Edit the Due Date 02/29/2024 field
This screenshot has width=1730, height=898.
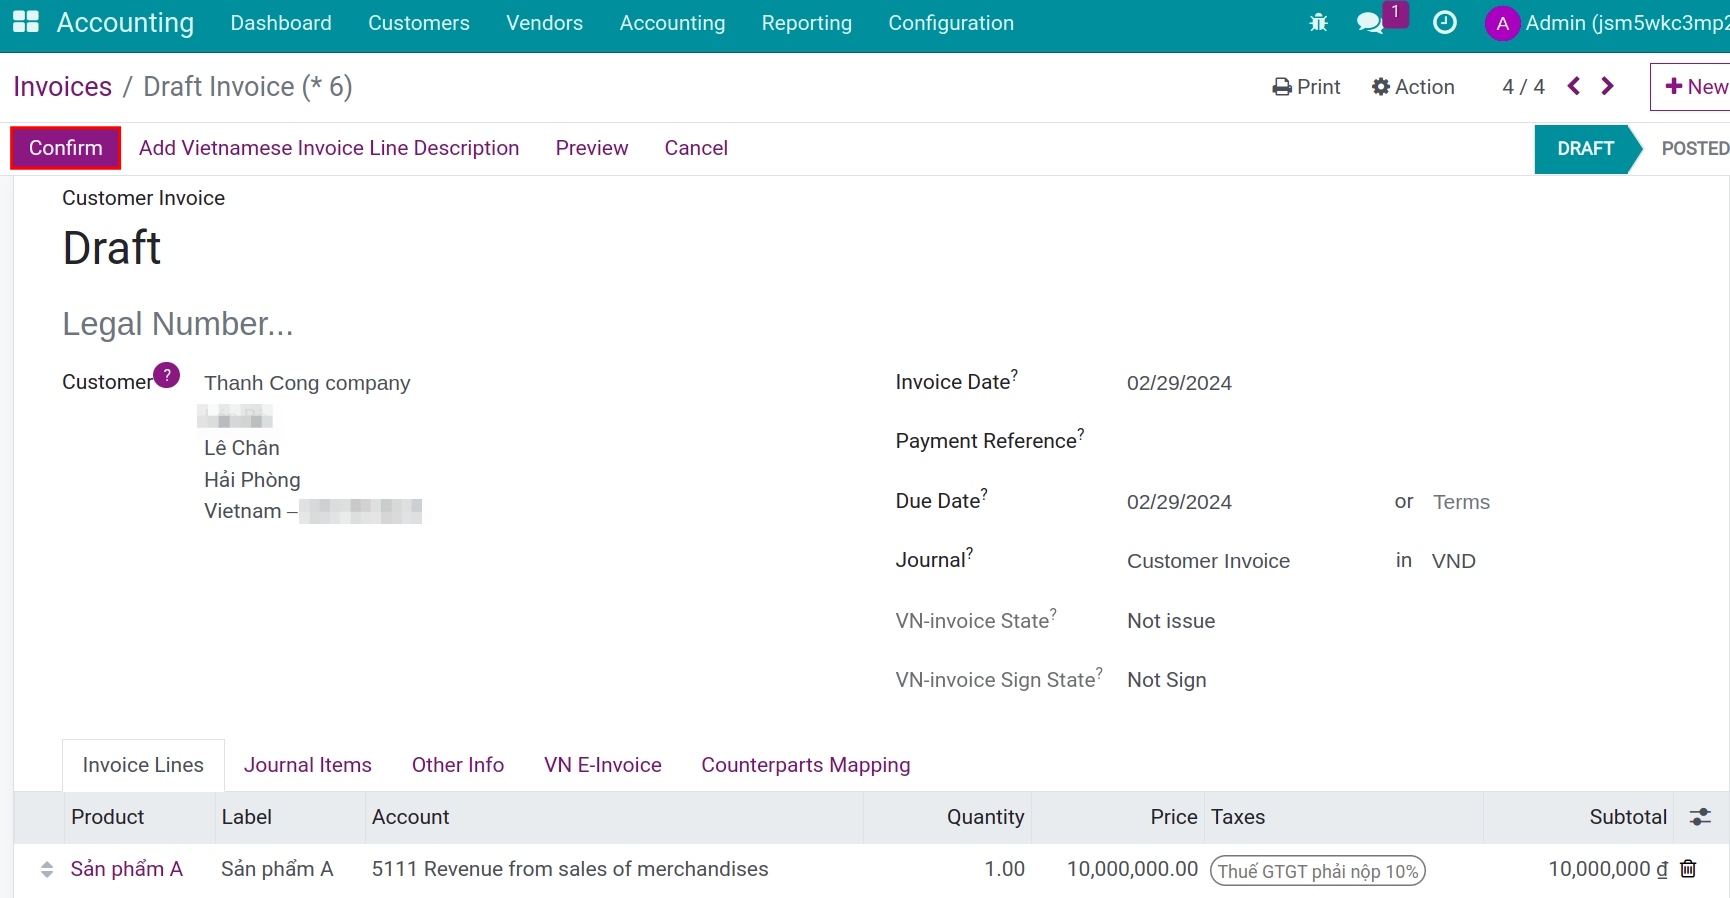[1179, 502]
